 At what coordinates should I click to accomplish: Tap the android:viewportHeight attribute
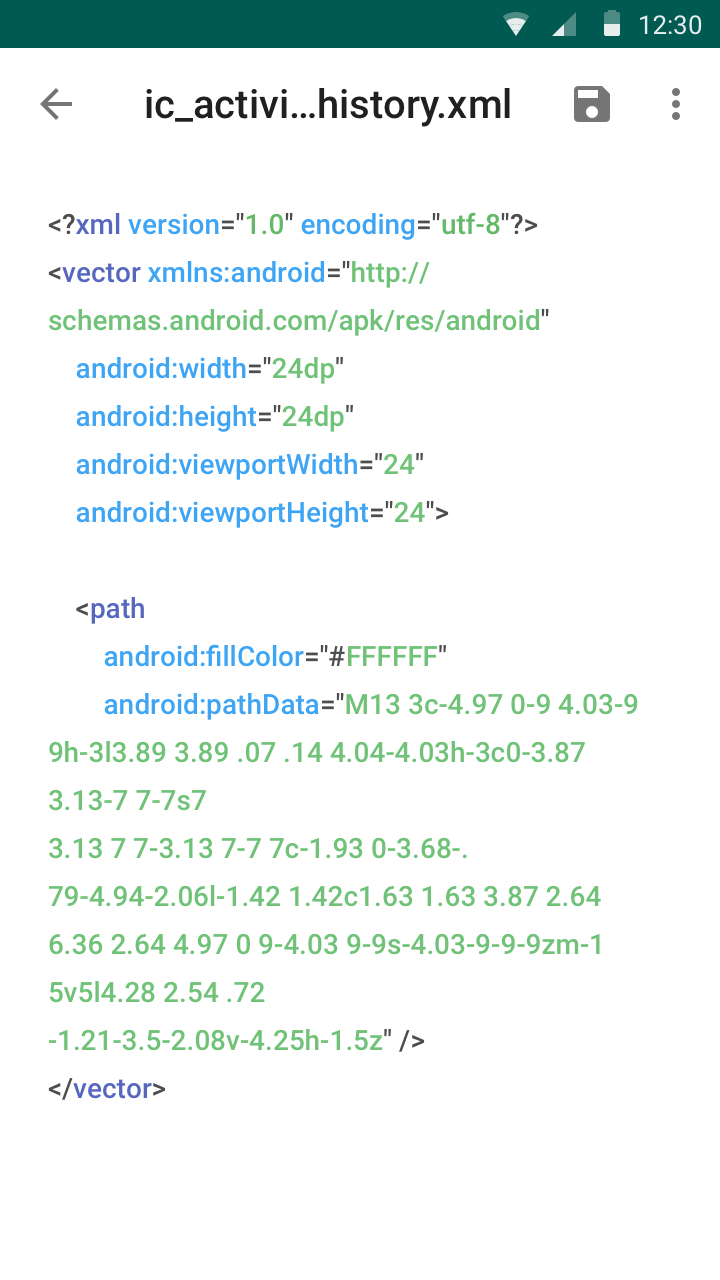pos(223,513)
